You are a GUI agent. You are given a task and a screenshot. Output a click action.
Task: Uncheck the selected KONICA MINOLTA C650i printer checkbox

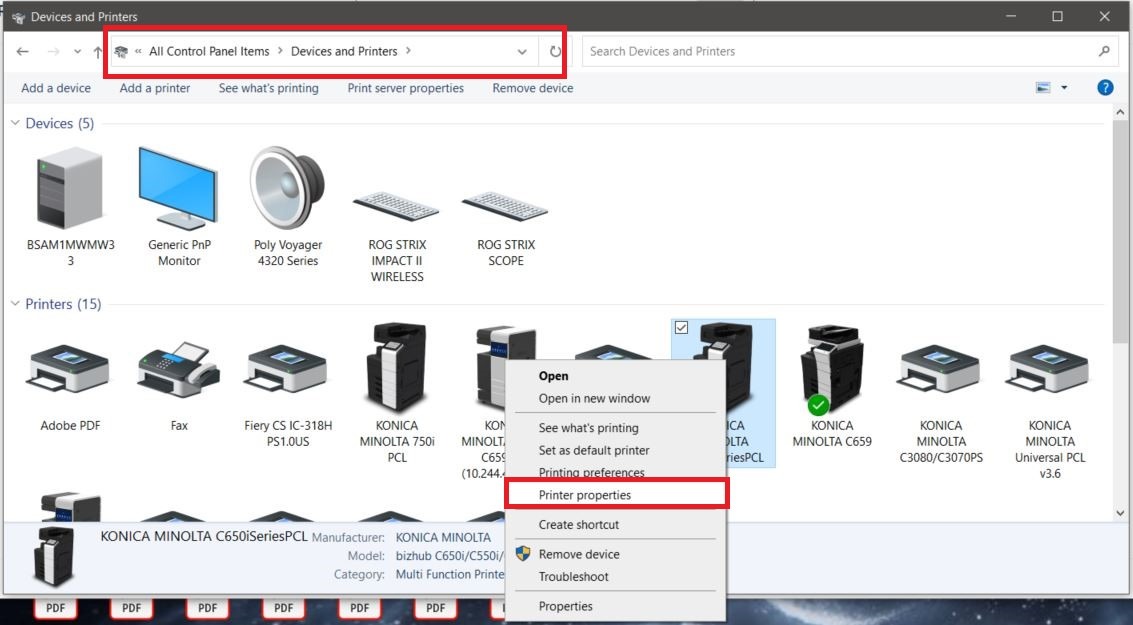[681, 327]
